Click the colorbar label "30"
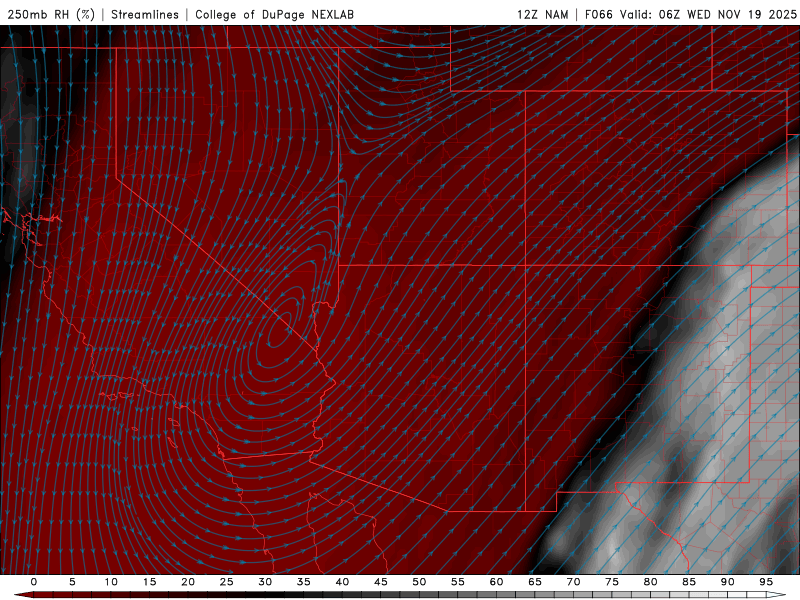 [265, 582]
